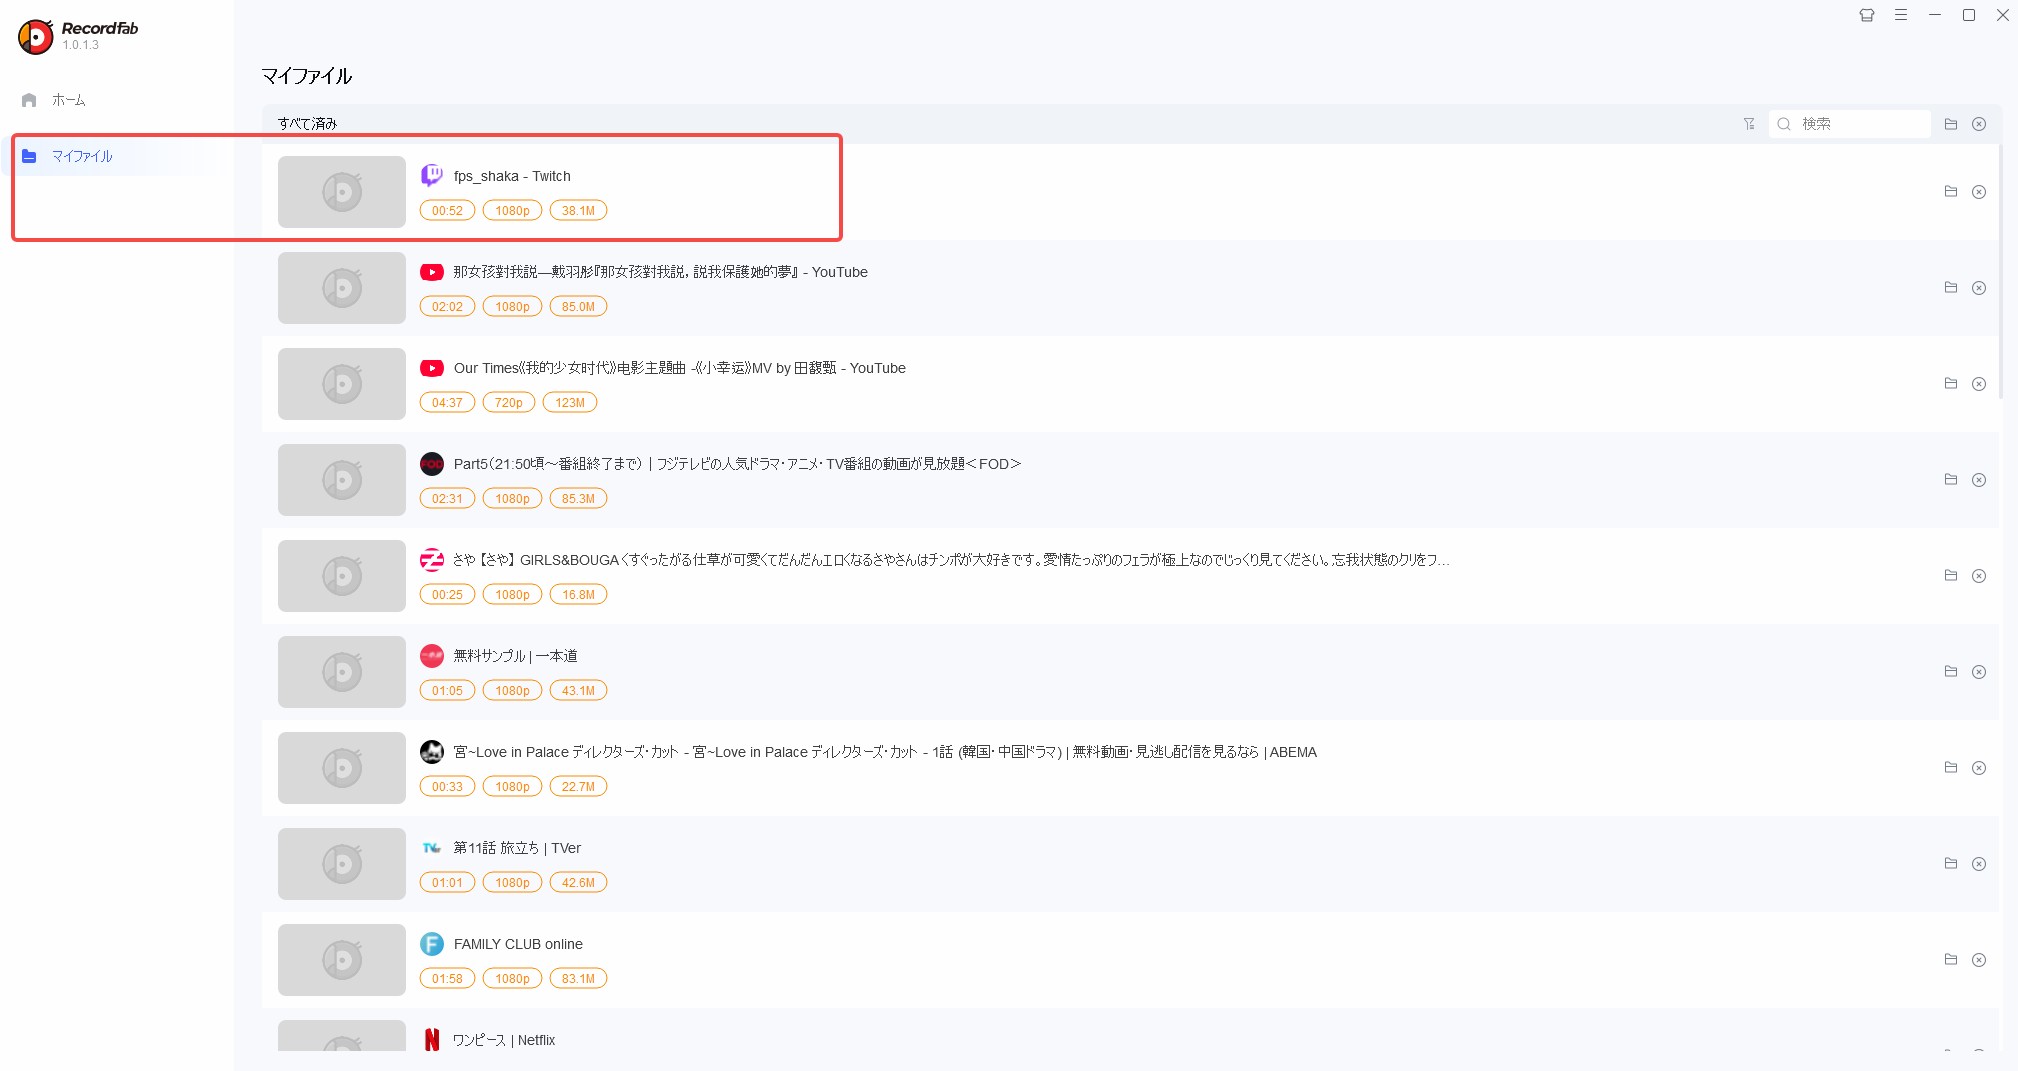Open folder for 無料サンプル 一本道 recording
Viewport: 2018px width, 1071px height.
pyautogui.click(x=1950, y=671)
